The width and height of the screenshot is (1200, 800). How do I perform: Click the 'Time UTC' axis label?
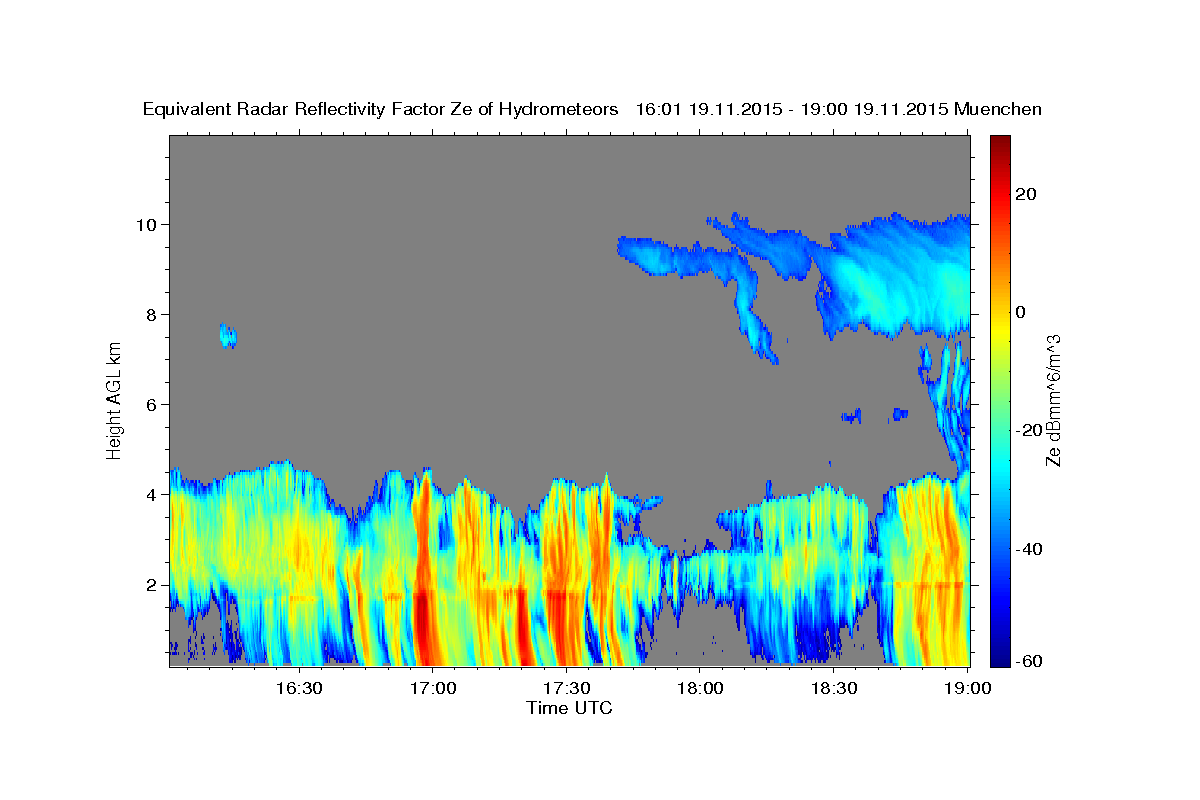point(569,708)
